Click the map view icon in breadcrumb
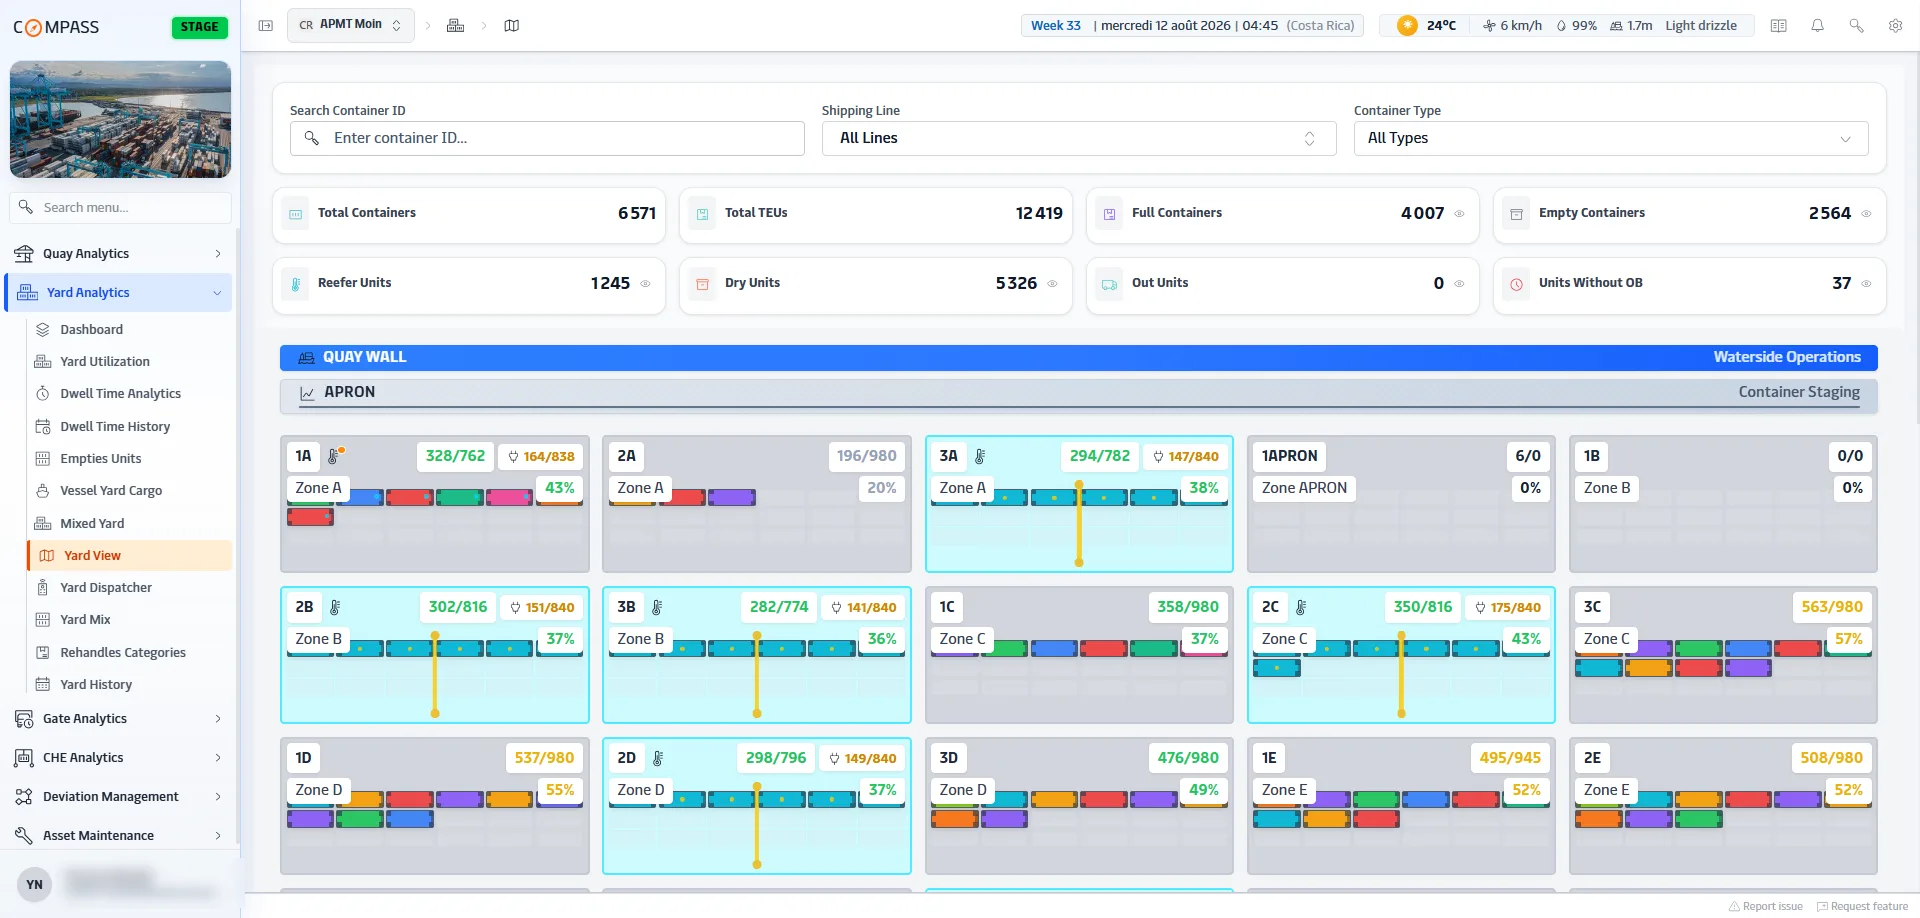This screenshot has height=918, width=1920. point(512,25)
